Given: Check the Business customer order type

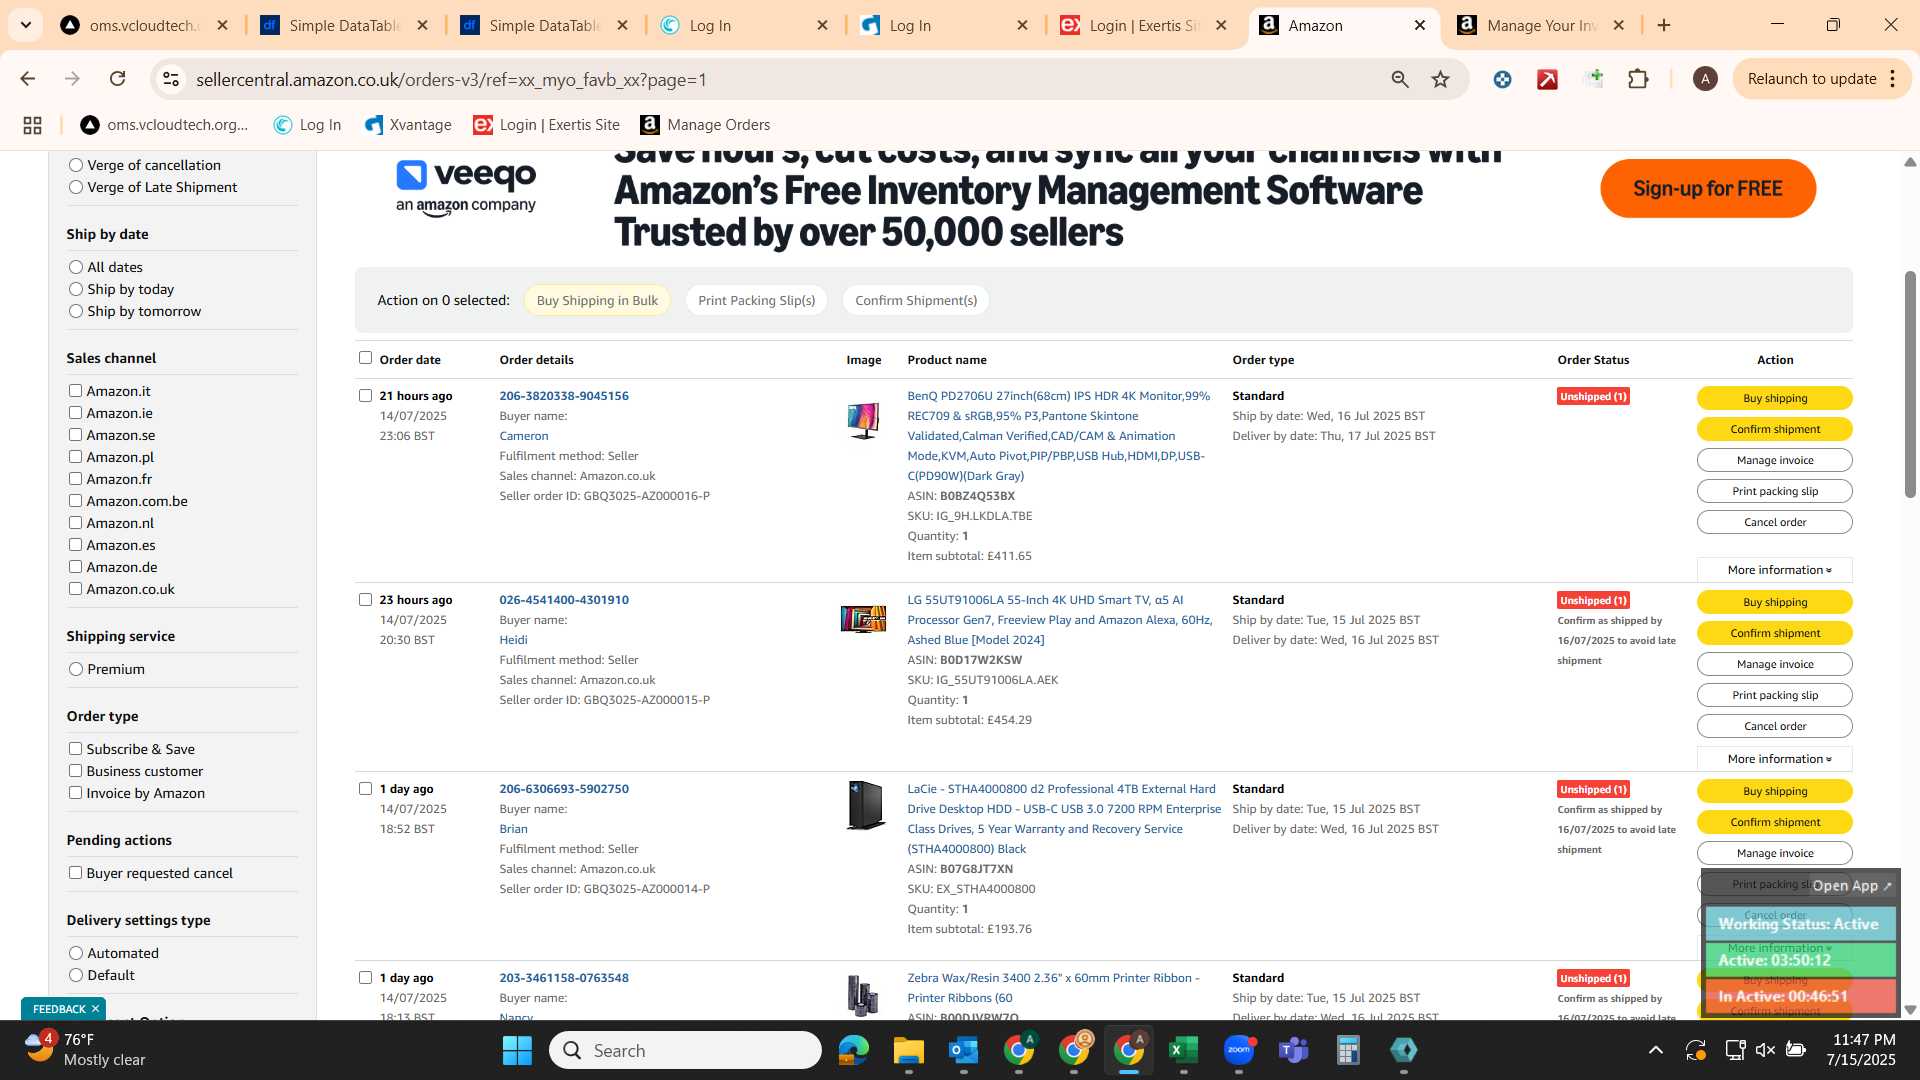Looking at the screenshot, I should tap(75, 771).
